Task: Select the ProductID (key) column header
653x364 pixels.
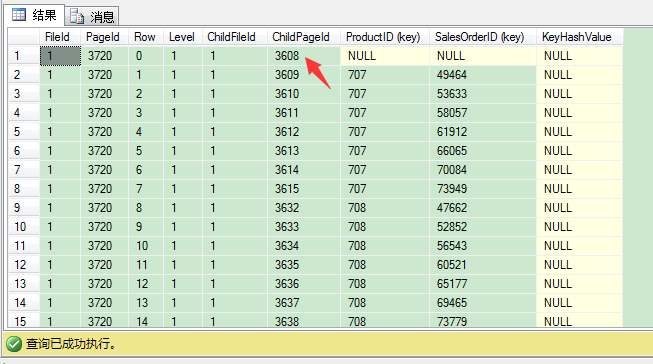Action: coord(385,37)
